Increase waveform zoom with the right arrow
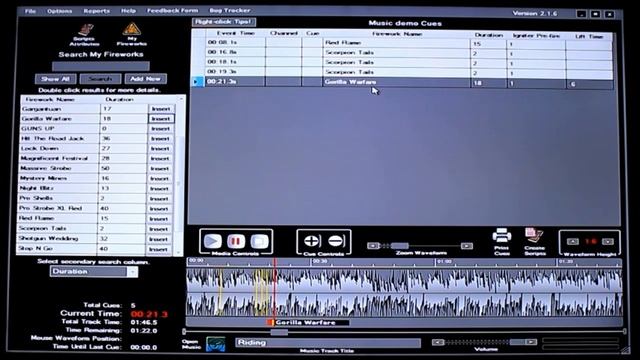This screenshot has width=640, height=360. tap(467, 246)
